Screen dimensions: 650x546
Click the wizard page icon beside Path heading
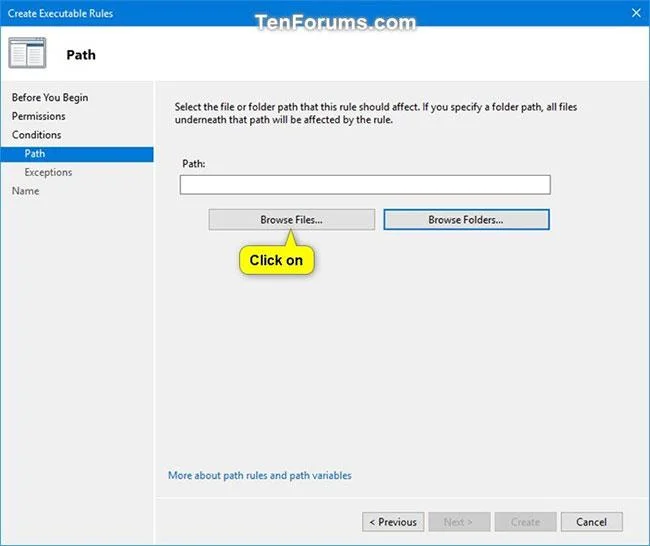[x=27, y=53]
